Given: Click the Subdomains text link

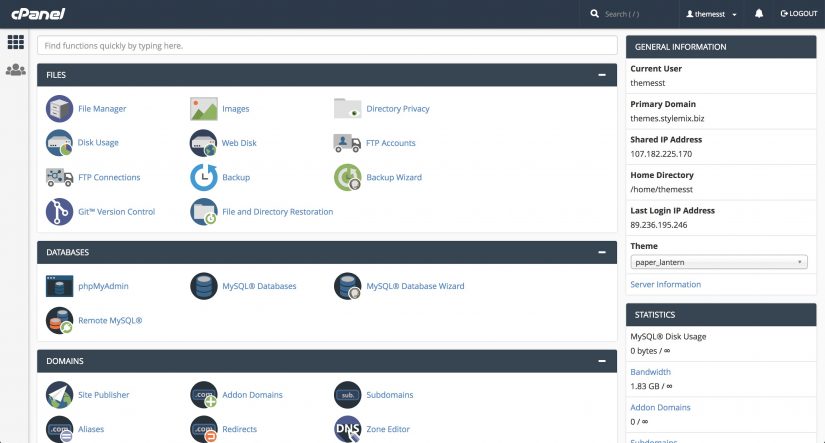Looking at the screenshot, I should (x=389, y=395).
